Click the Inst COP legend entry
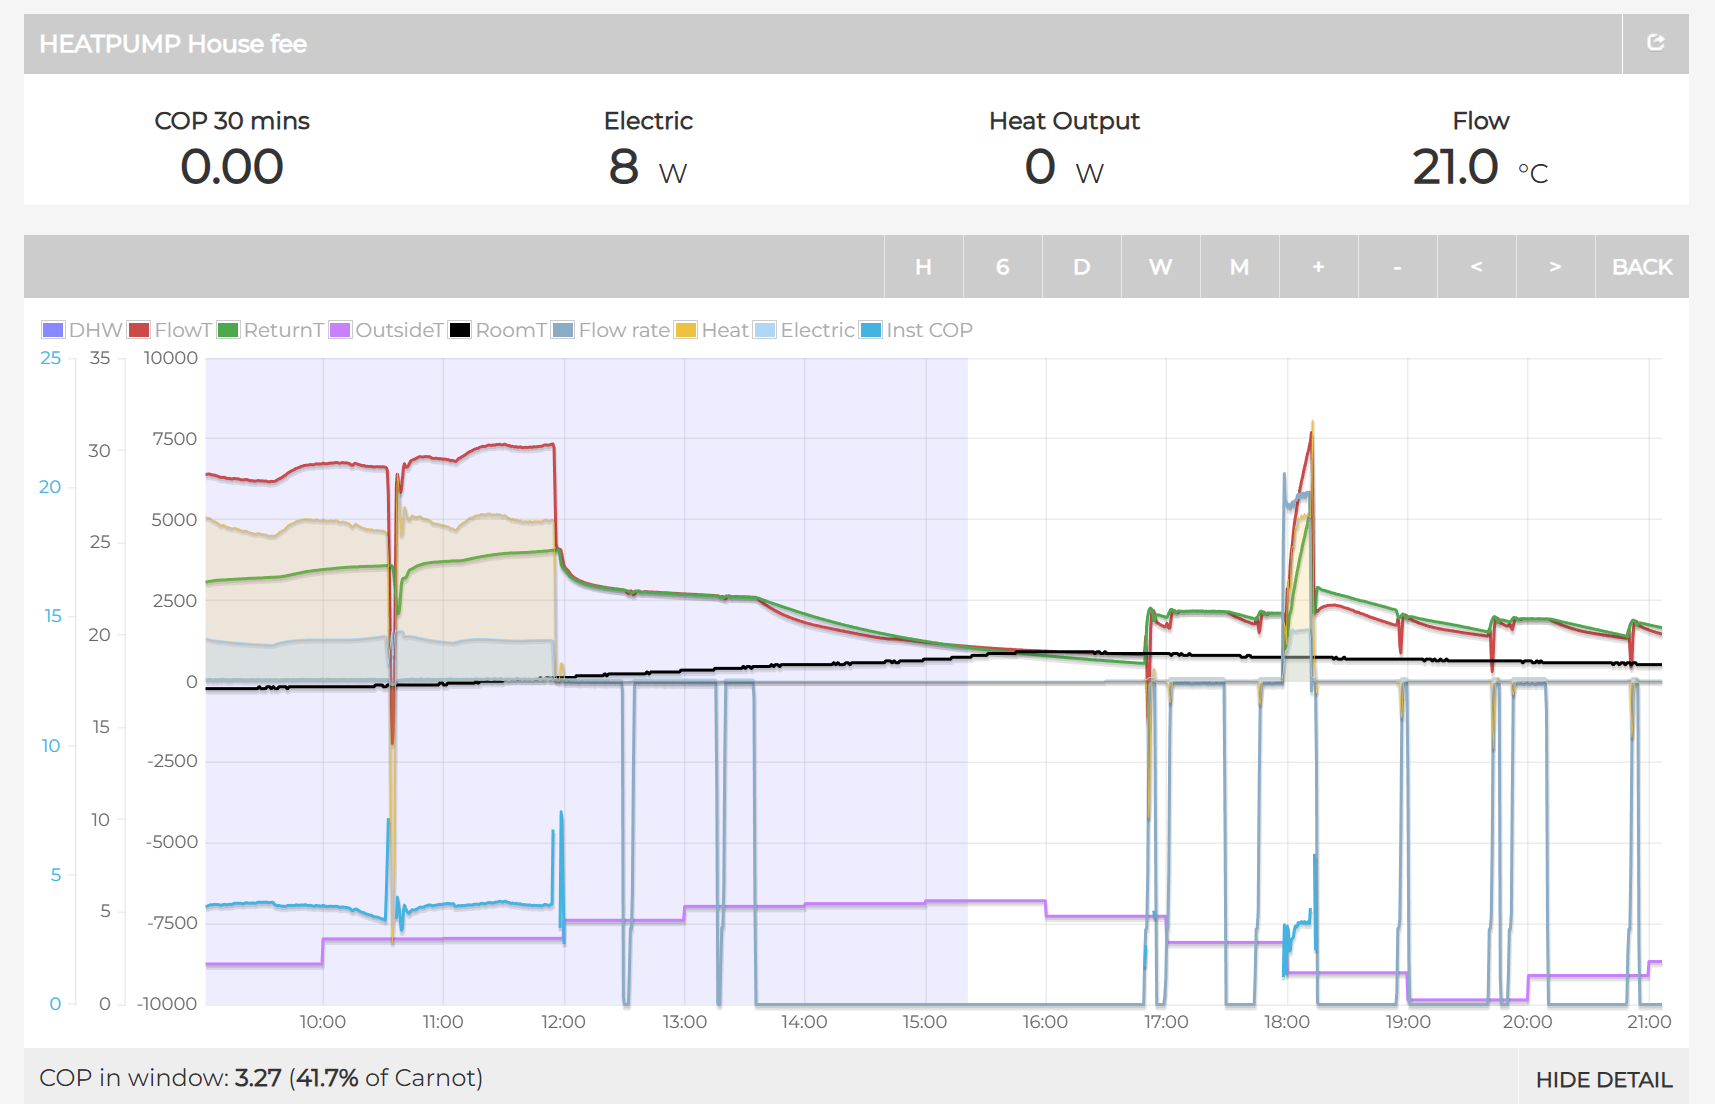The width and height of the screenshot is (1715, 1104). (917, 330)
